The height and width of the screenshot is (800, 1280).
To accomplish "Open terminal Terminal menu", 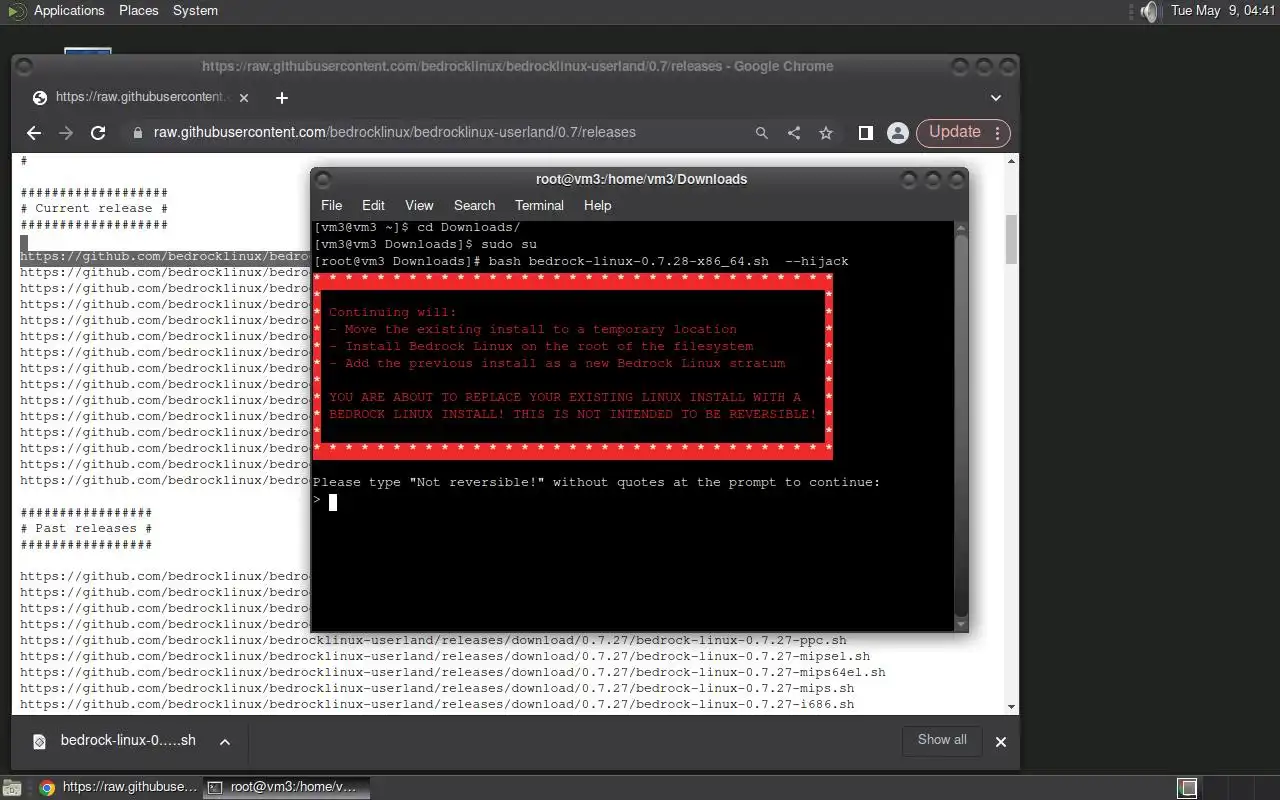I will (x=539, y=205).
